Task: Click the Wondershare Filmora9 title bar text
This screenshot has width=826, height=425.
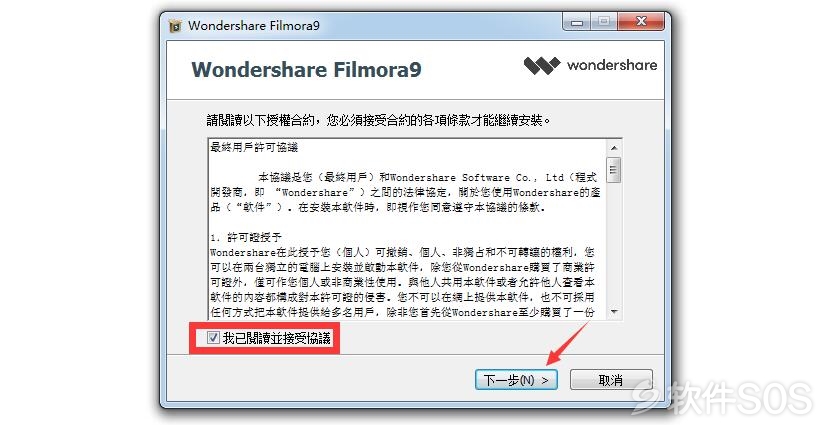Action: coord(254,25)
